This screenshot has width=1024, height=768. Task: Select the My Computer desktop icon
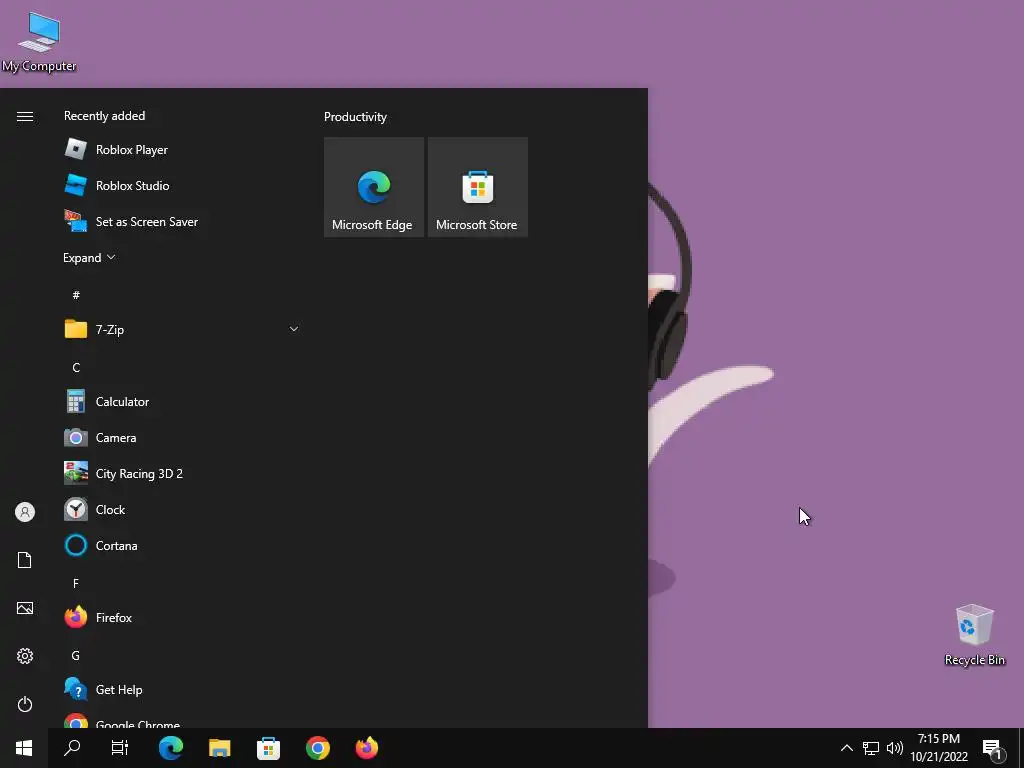39,42
